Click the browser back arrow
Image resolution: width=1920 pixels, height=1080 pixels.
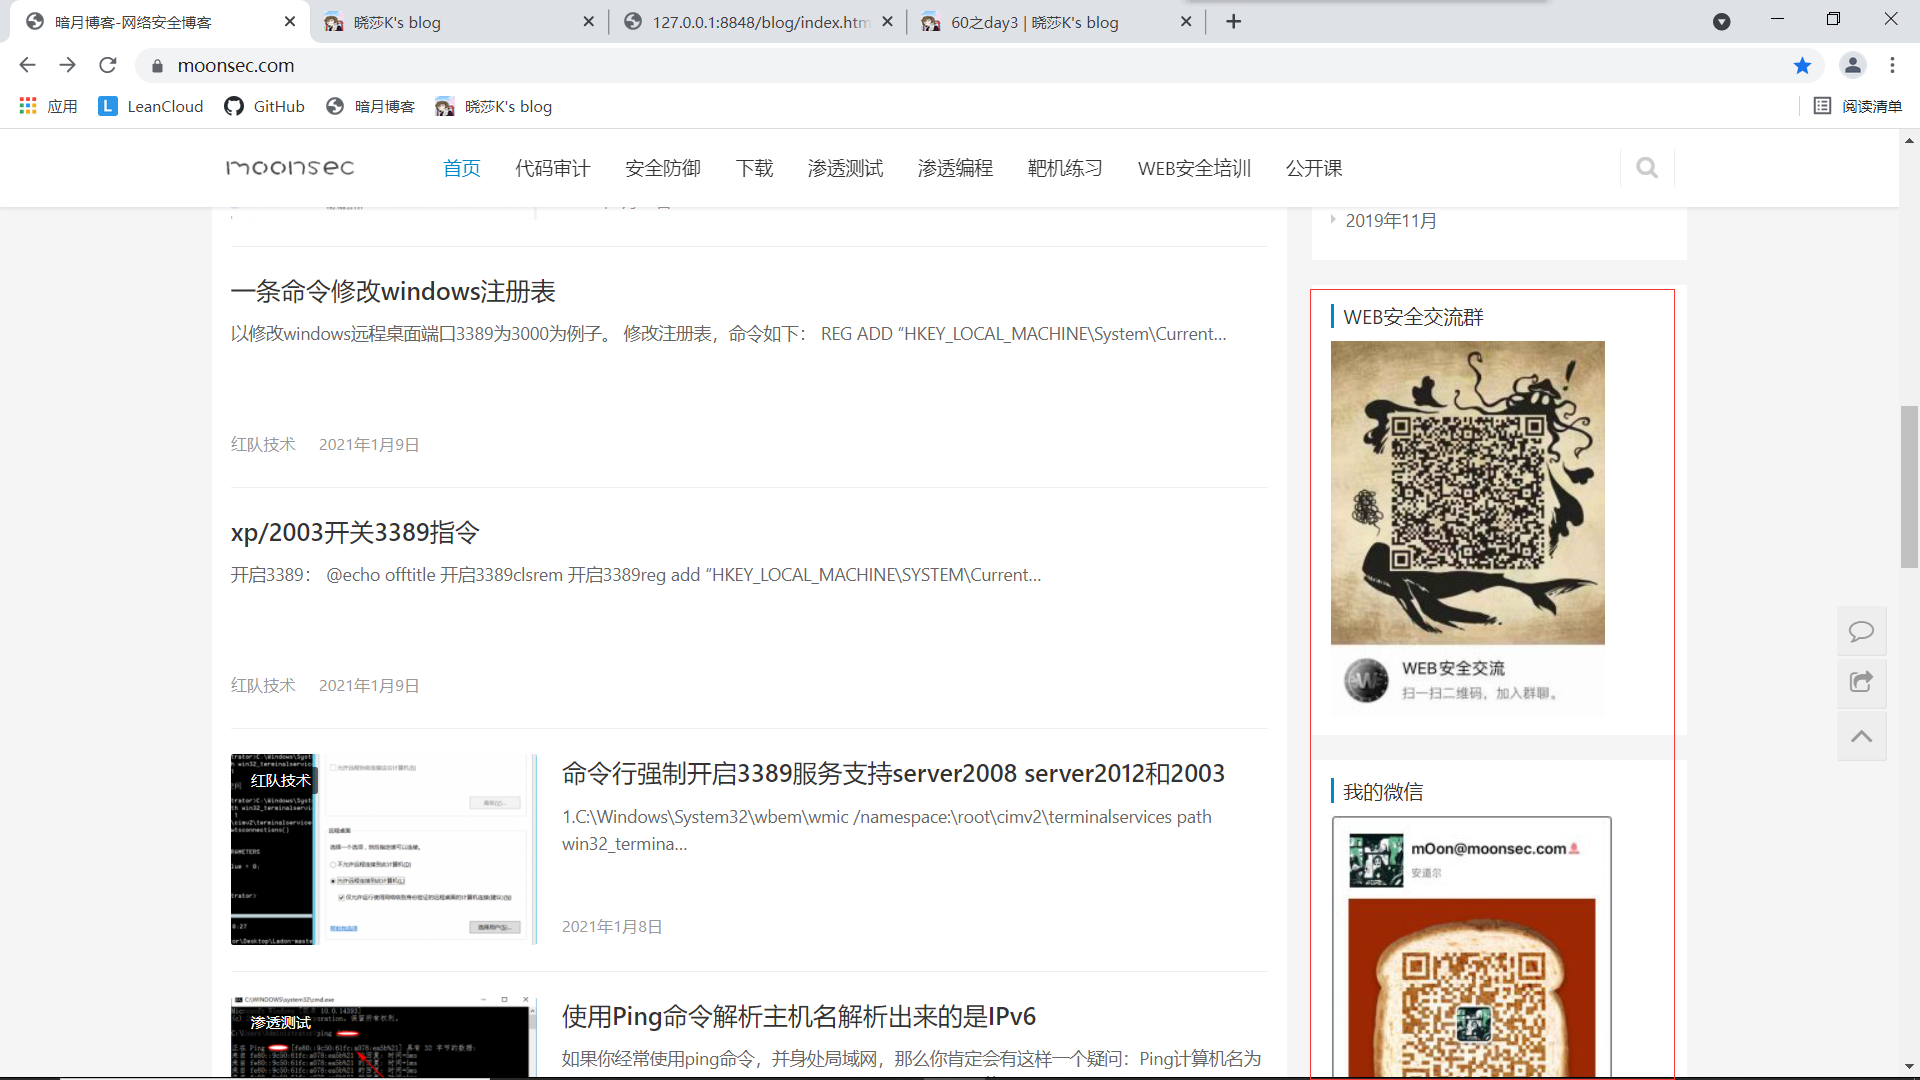pos(27,65)
